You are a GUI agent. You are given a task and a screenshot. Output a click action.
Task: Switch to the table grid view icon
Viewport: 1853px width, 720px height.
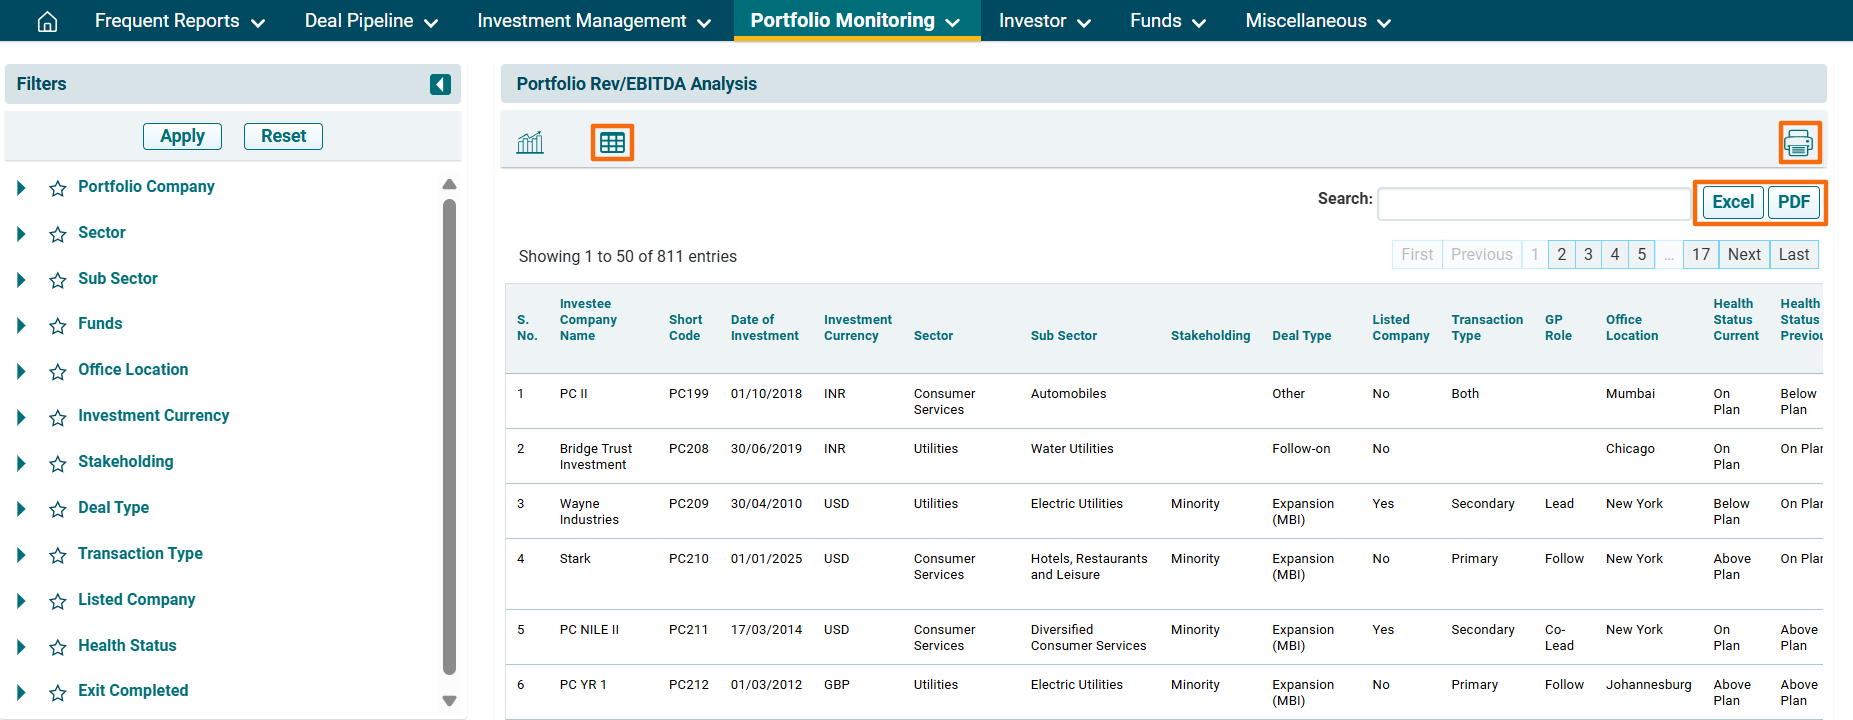(612, 143)
